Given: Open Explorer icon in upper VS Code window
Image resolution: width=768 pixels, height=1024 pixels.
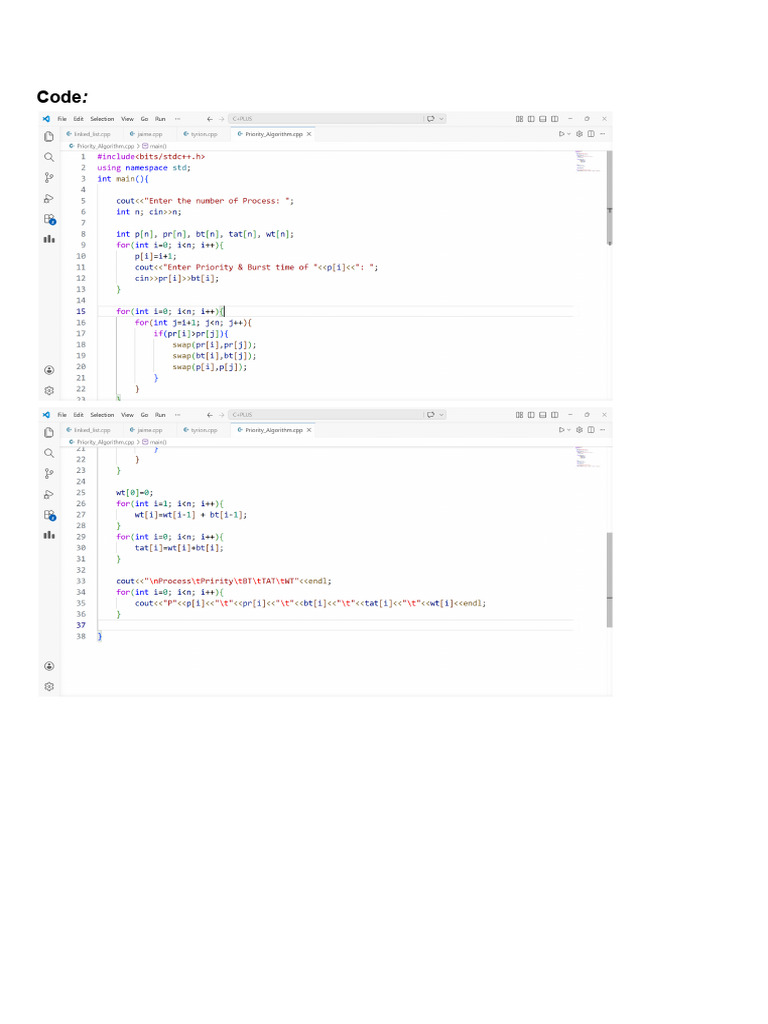Looking at the screenshot, I should (x=49, y=136).
